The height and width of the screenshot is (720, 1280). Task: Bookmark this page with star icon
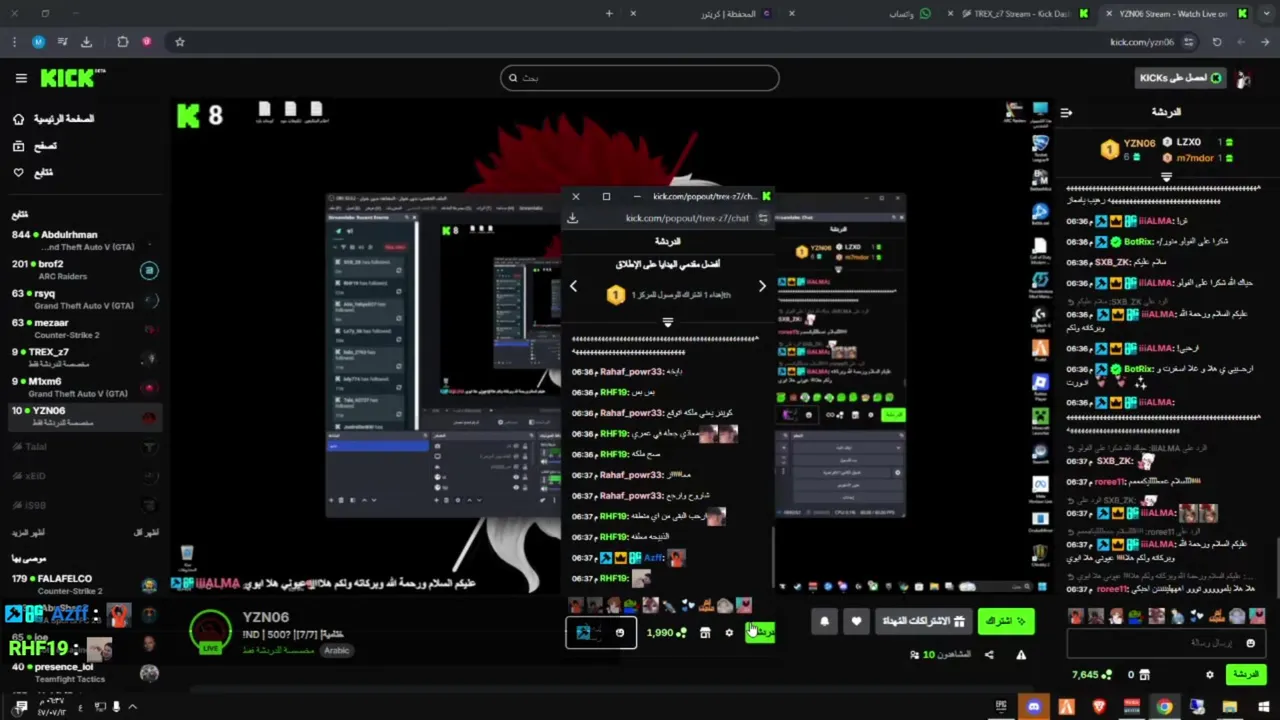click(180, 42)
